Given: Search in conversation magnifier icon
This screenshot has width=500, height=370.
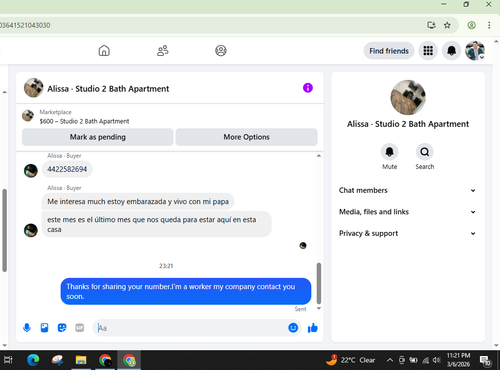Looking at the screenshot, I should pos(425,152).
